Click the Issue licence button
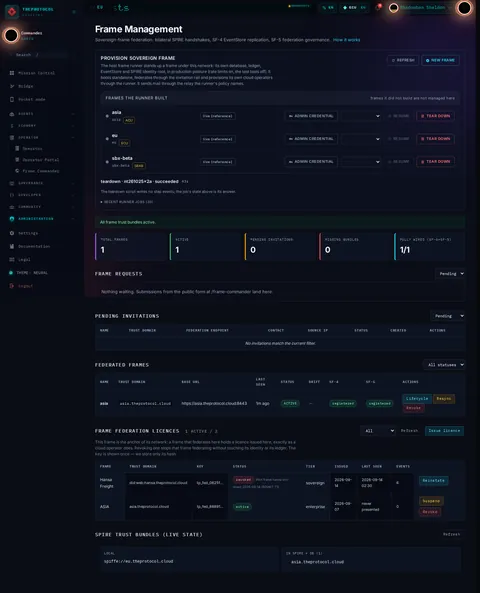This screenshot has height=593, width=480. [444, 431]
